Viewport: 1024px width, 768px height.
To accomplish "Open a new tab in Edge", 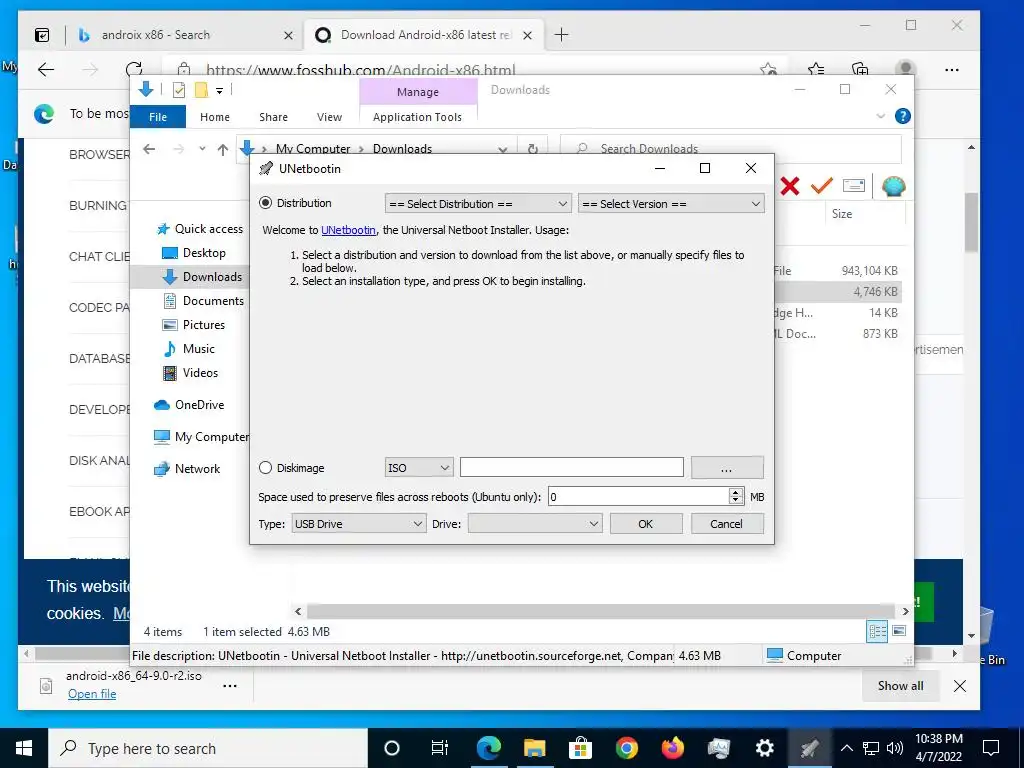I will 561,35.
